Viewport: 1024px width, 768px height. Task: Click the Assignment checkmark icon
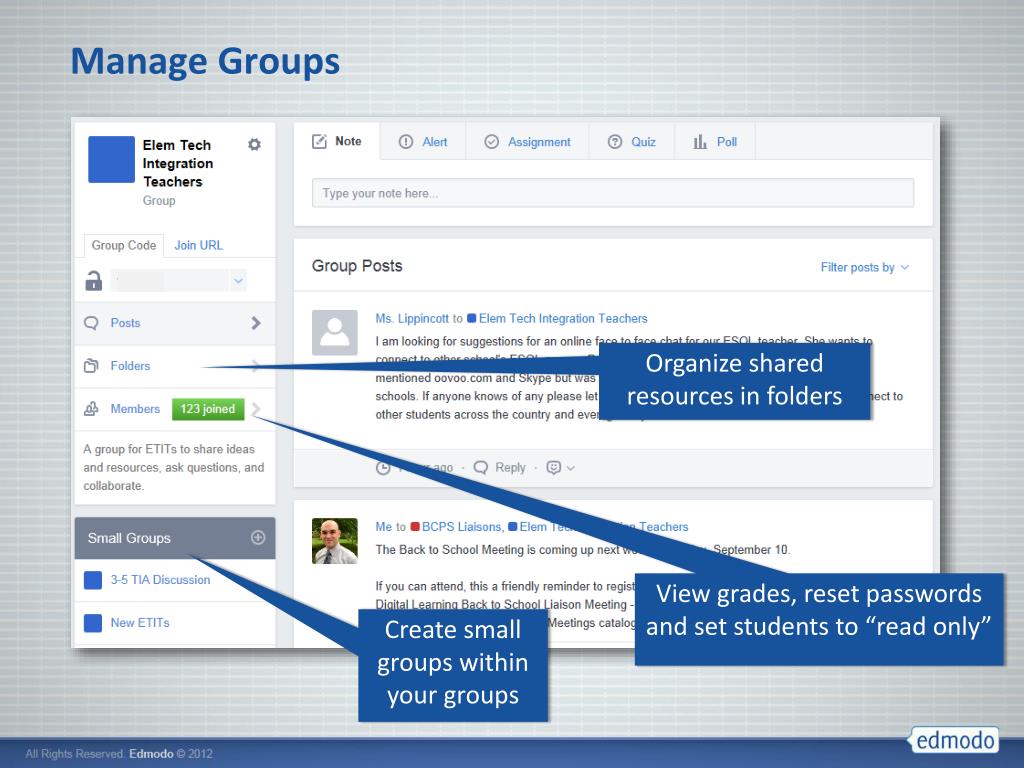point(492,142)
